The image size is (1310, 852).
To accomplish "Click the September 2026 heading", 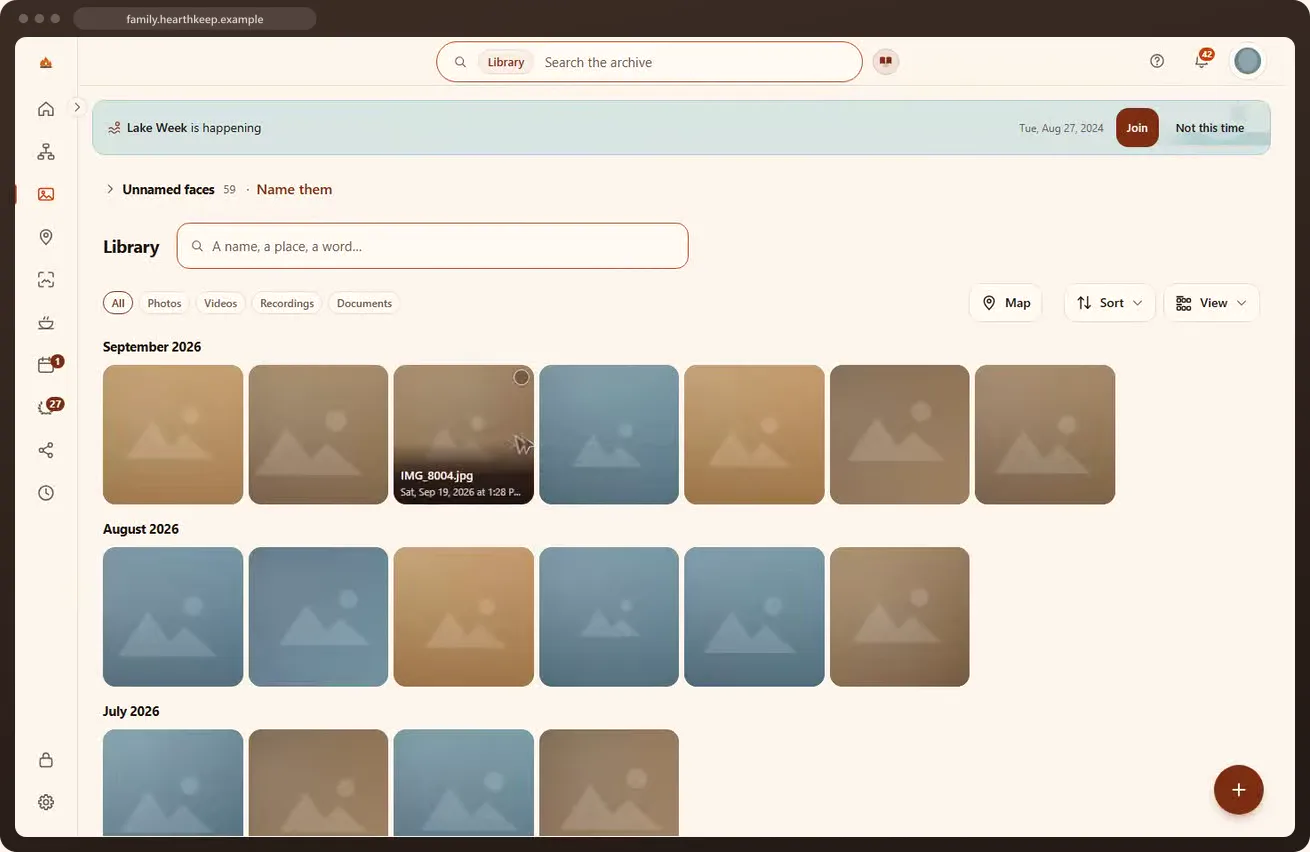I will 152,347.
